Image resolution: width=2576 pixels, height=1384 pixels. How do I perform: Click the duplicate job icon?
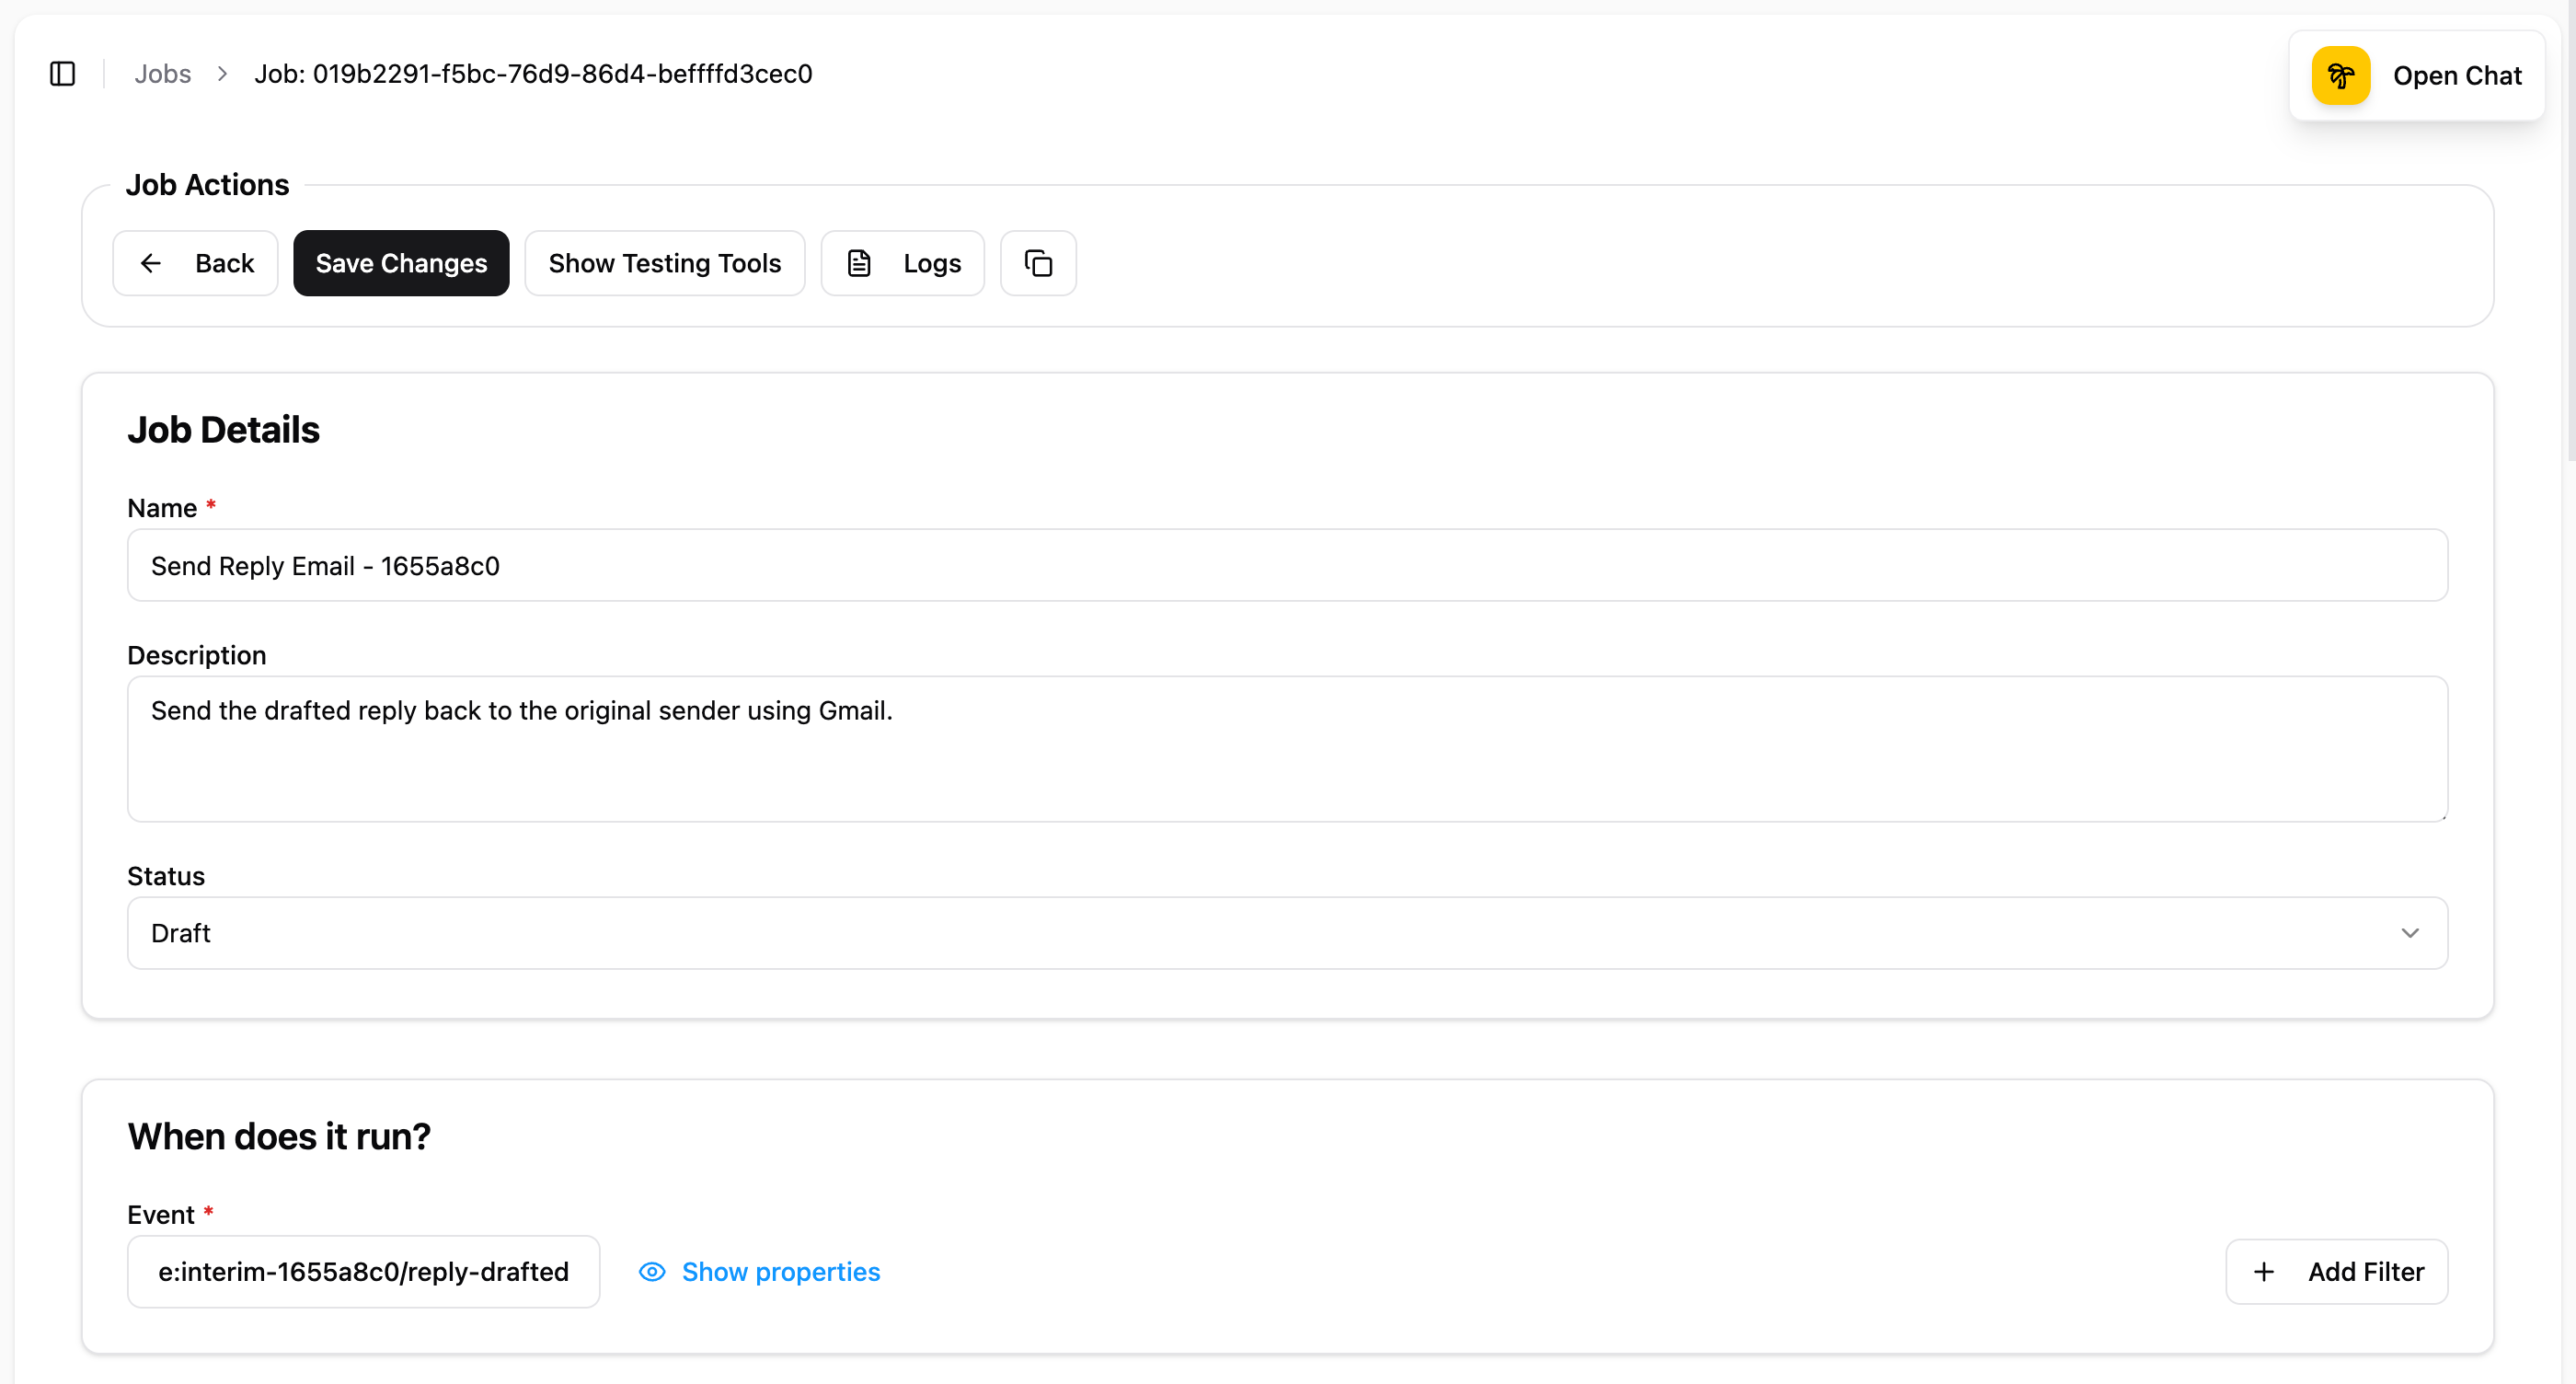tap(1037, 263)
